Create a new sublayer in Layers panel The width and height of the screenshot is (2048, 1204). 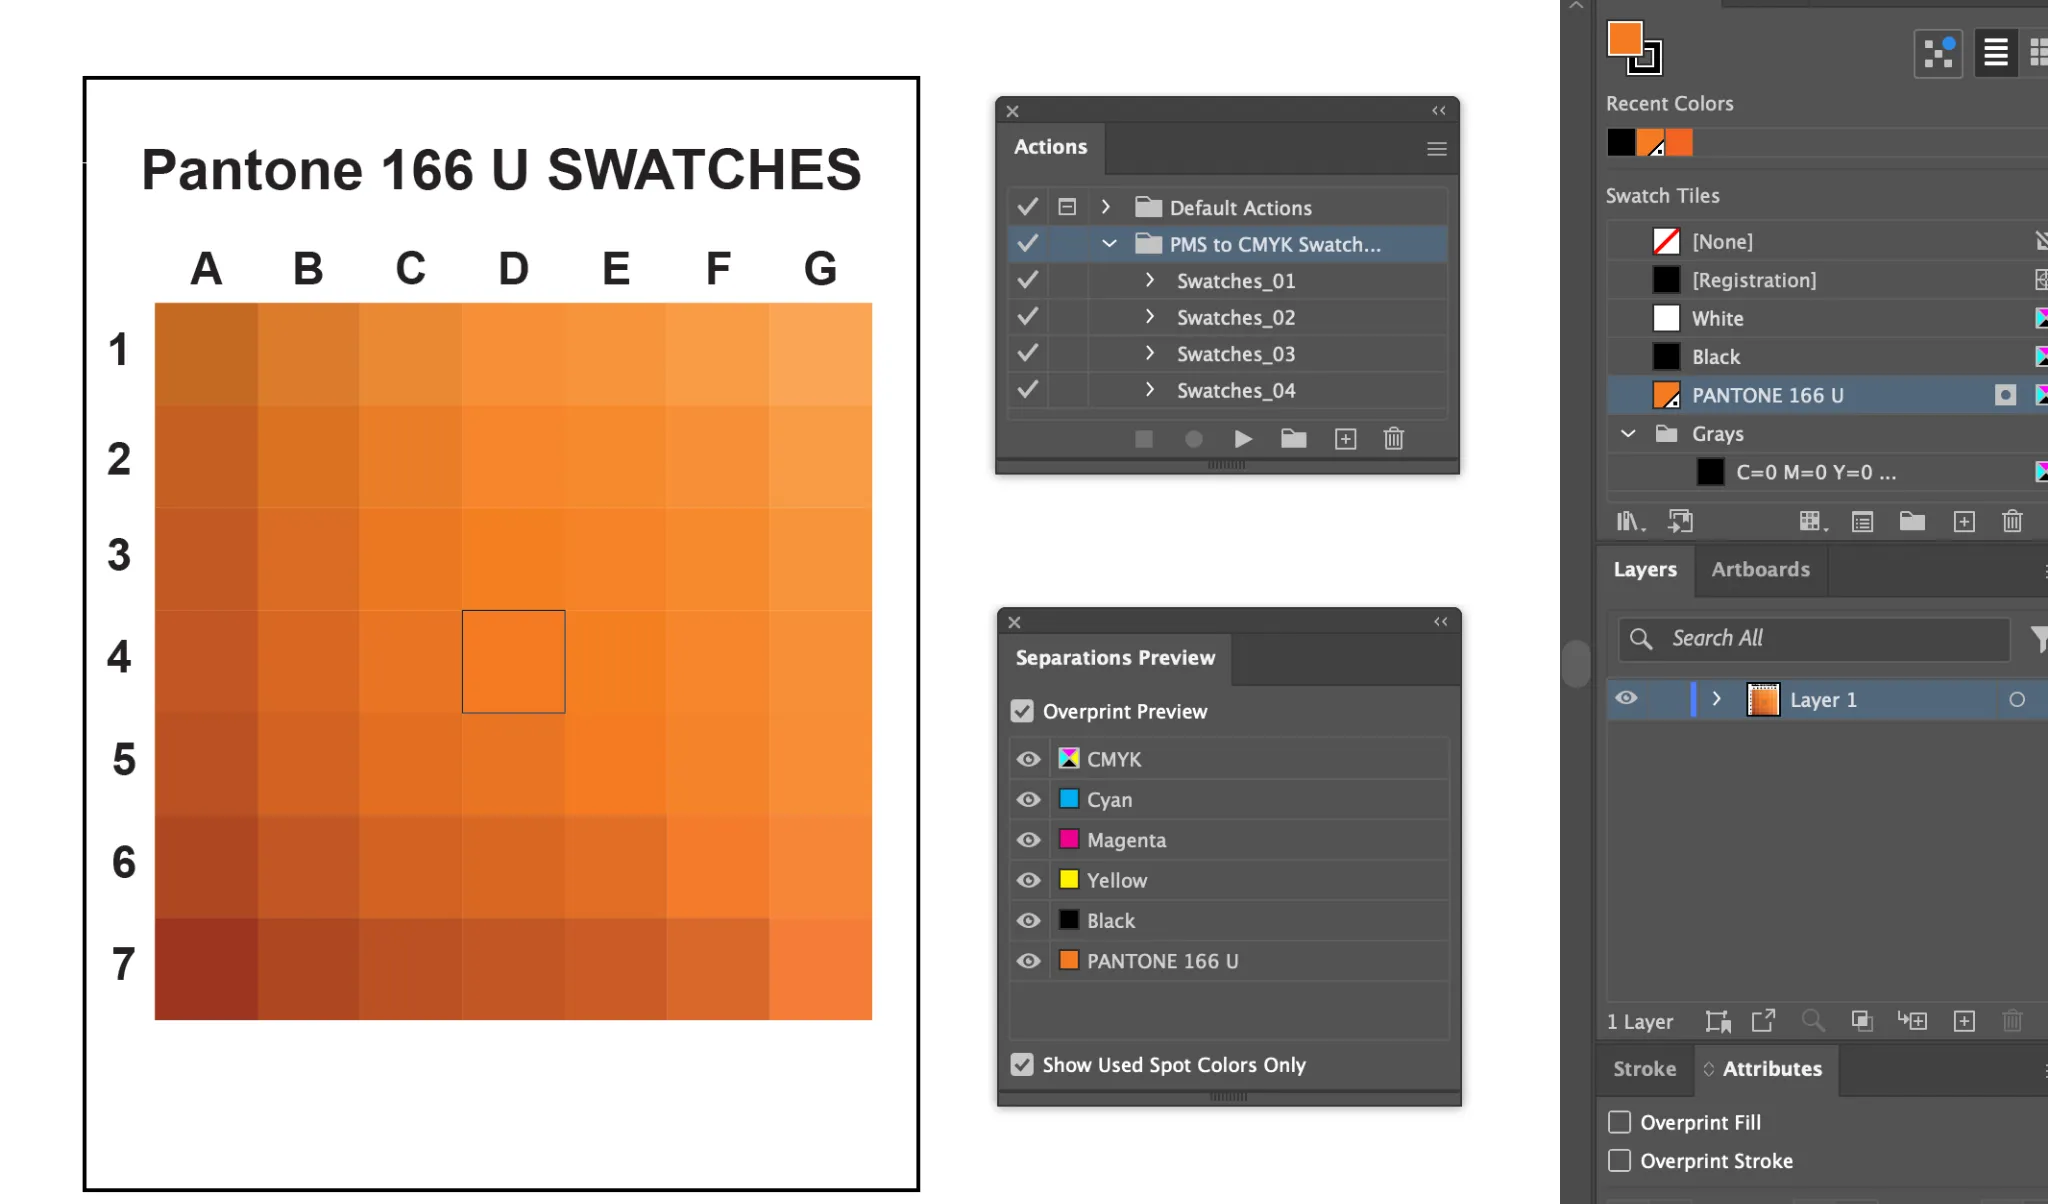[1913, 1021]
